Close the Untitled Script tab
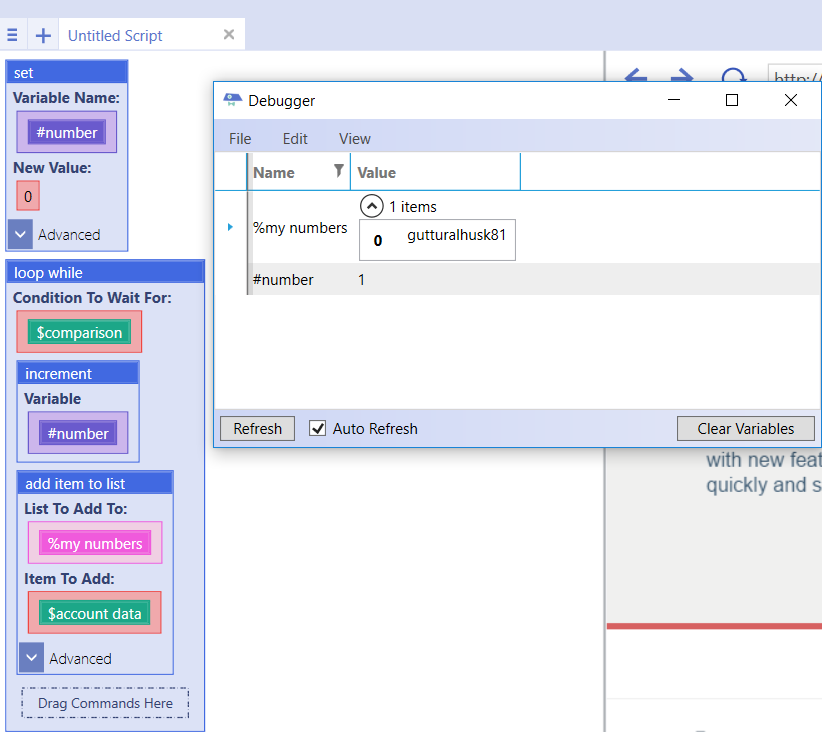Screen dimensions: 822x732 coord(229,35)
